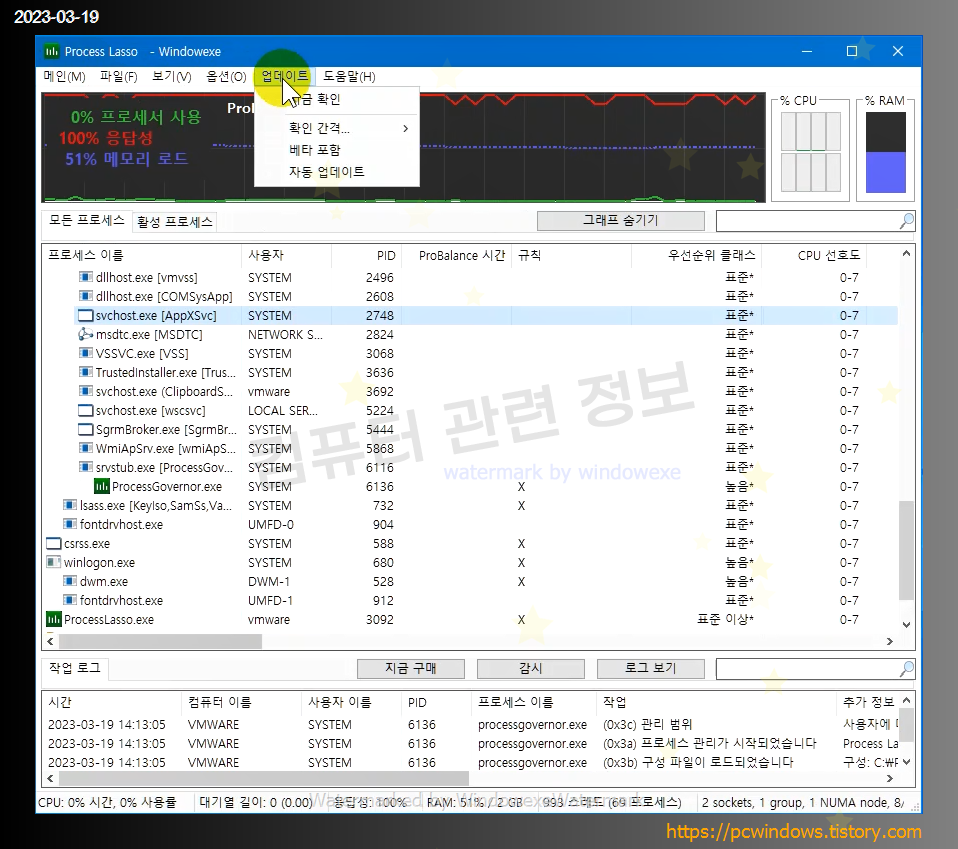Click the msdtc.exe [MSDTC] icon

click(86, 334)
